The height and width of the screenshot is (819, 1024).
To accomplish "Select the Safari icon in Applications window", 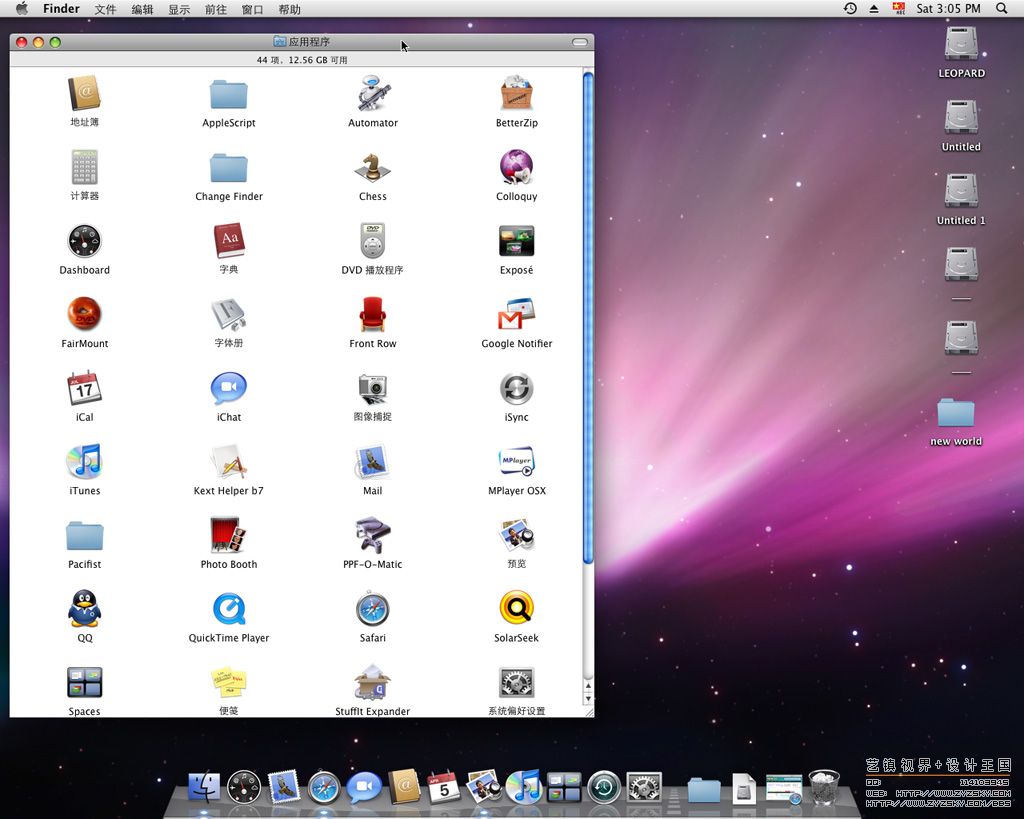I will click(x=373, y=609).
